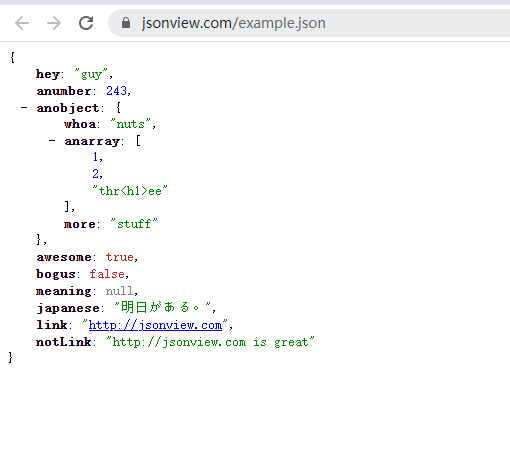Click the "link" key
510x449 pixels.
pyautogui.click(x=52, y=325)
